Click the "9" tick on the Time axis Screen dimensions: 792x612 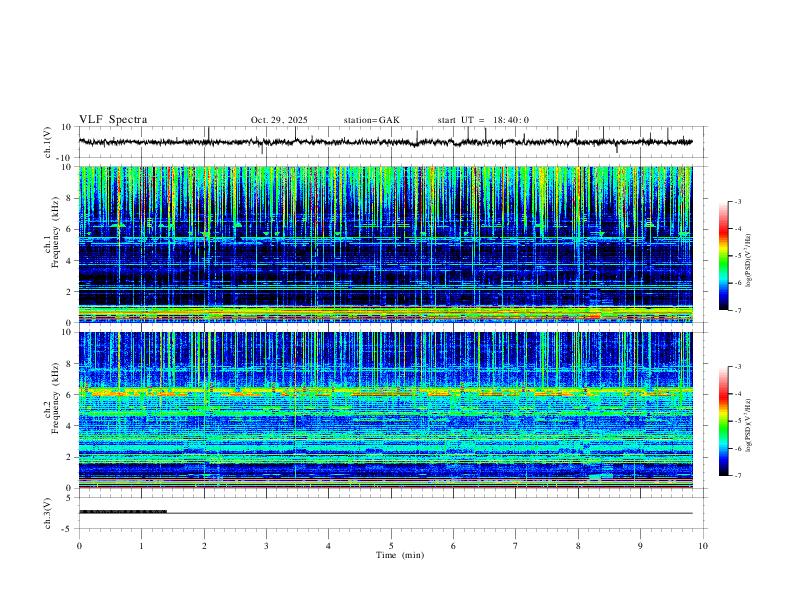pyautogui.click(x=640, y=546)
